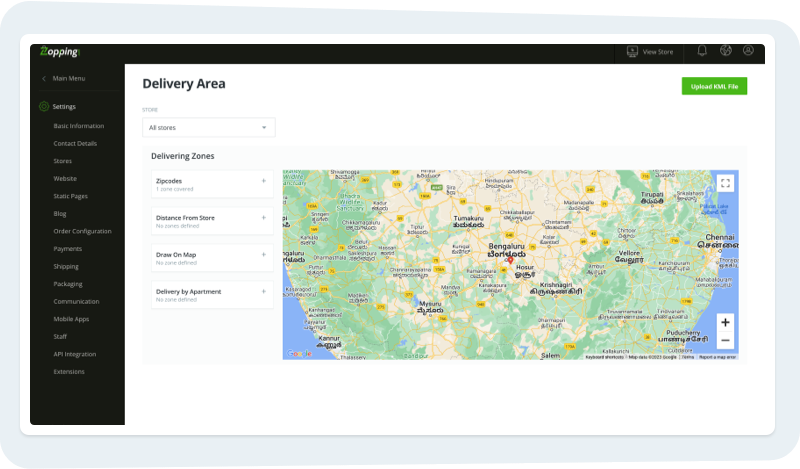Image resolution: width=800 pixels, height=469 pixels.
Task: Click the Upload KML File button
Action: click(x=714, y=86)
